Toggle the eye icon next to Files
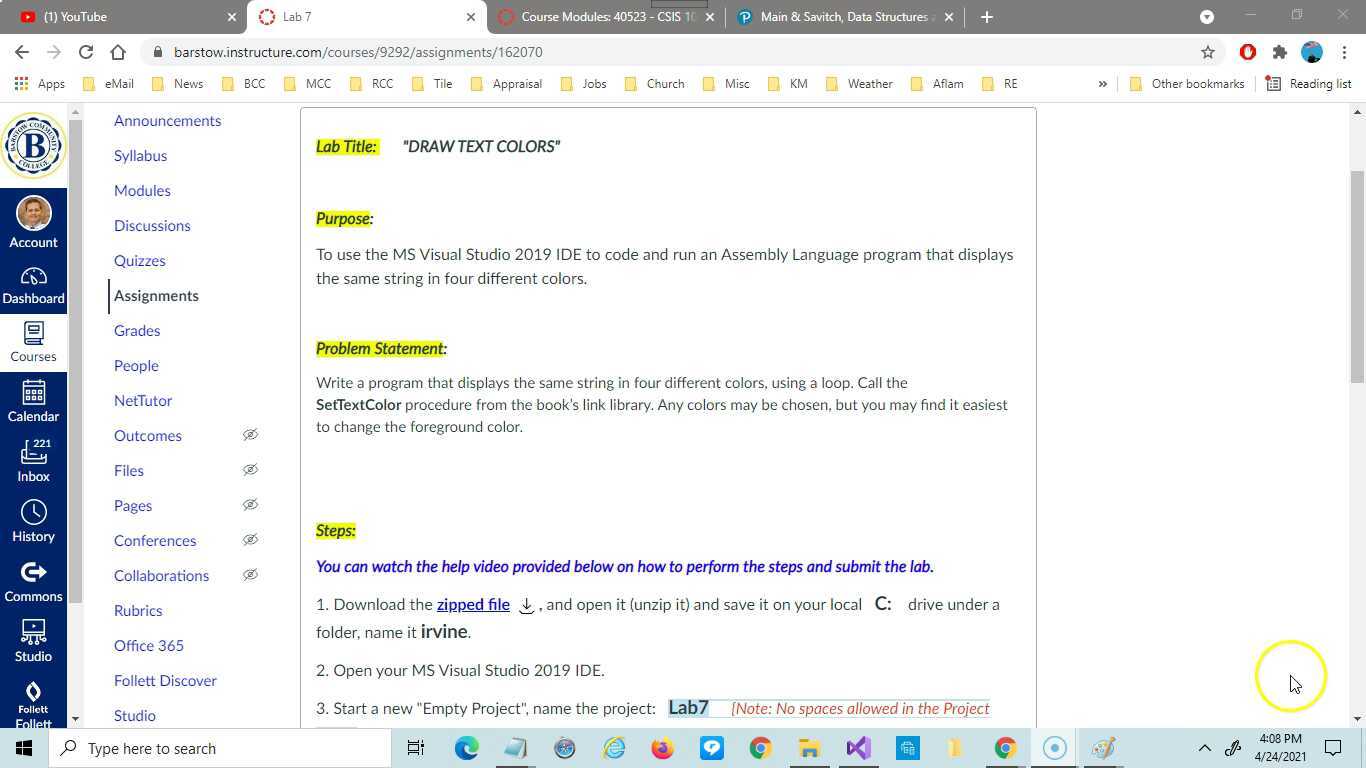The width and height of the screenshot is (1366, 768). pos(250,470)
